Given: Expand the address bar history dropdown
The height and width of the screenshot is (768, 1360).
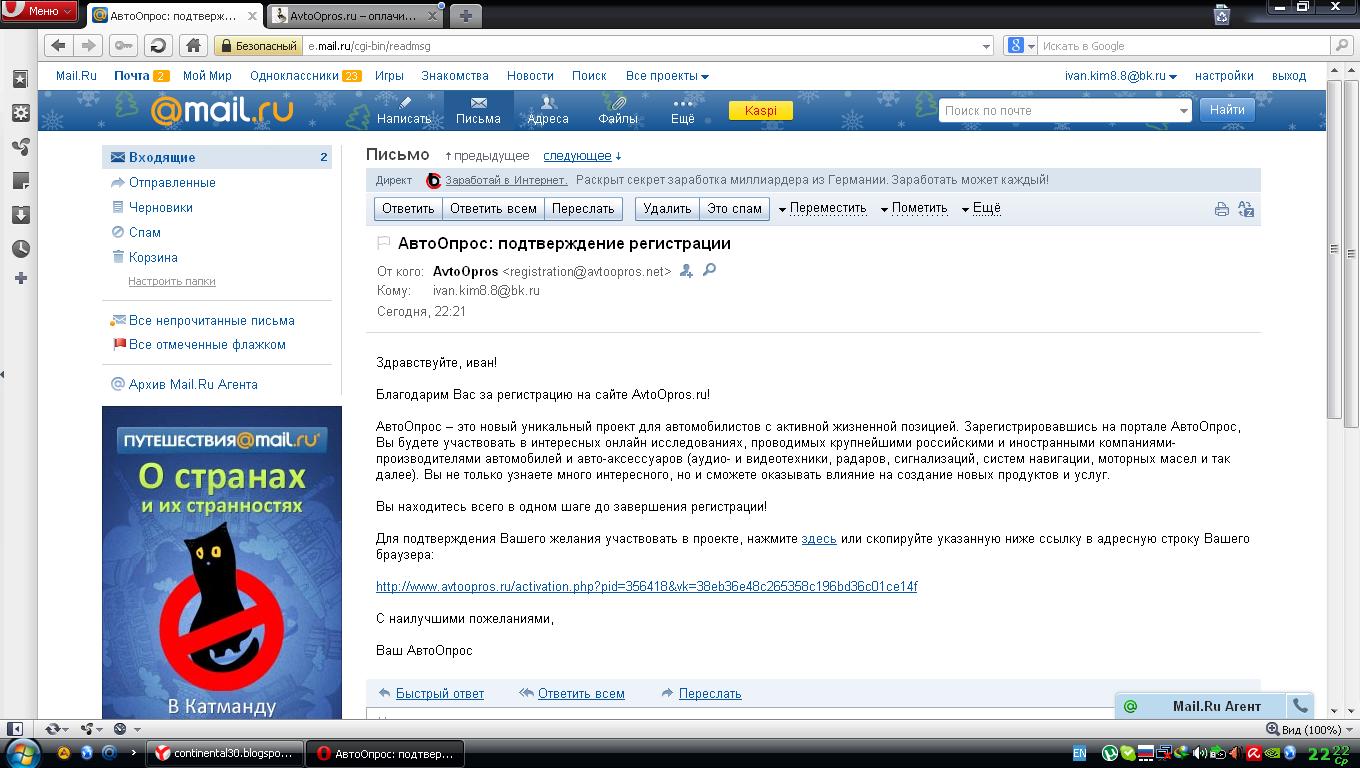Looking at the screenshot, I should (x=986, y=46).
